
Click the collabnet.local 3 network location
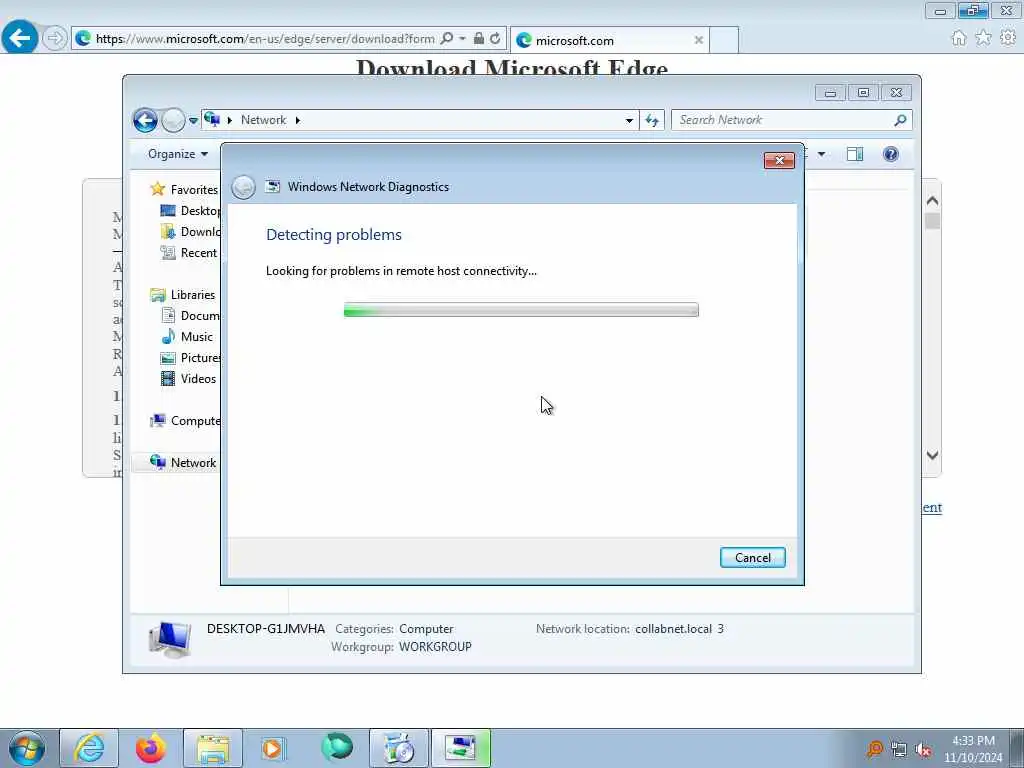point(679,629)
